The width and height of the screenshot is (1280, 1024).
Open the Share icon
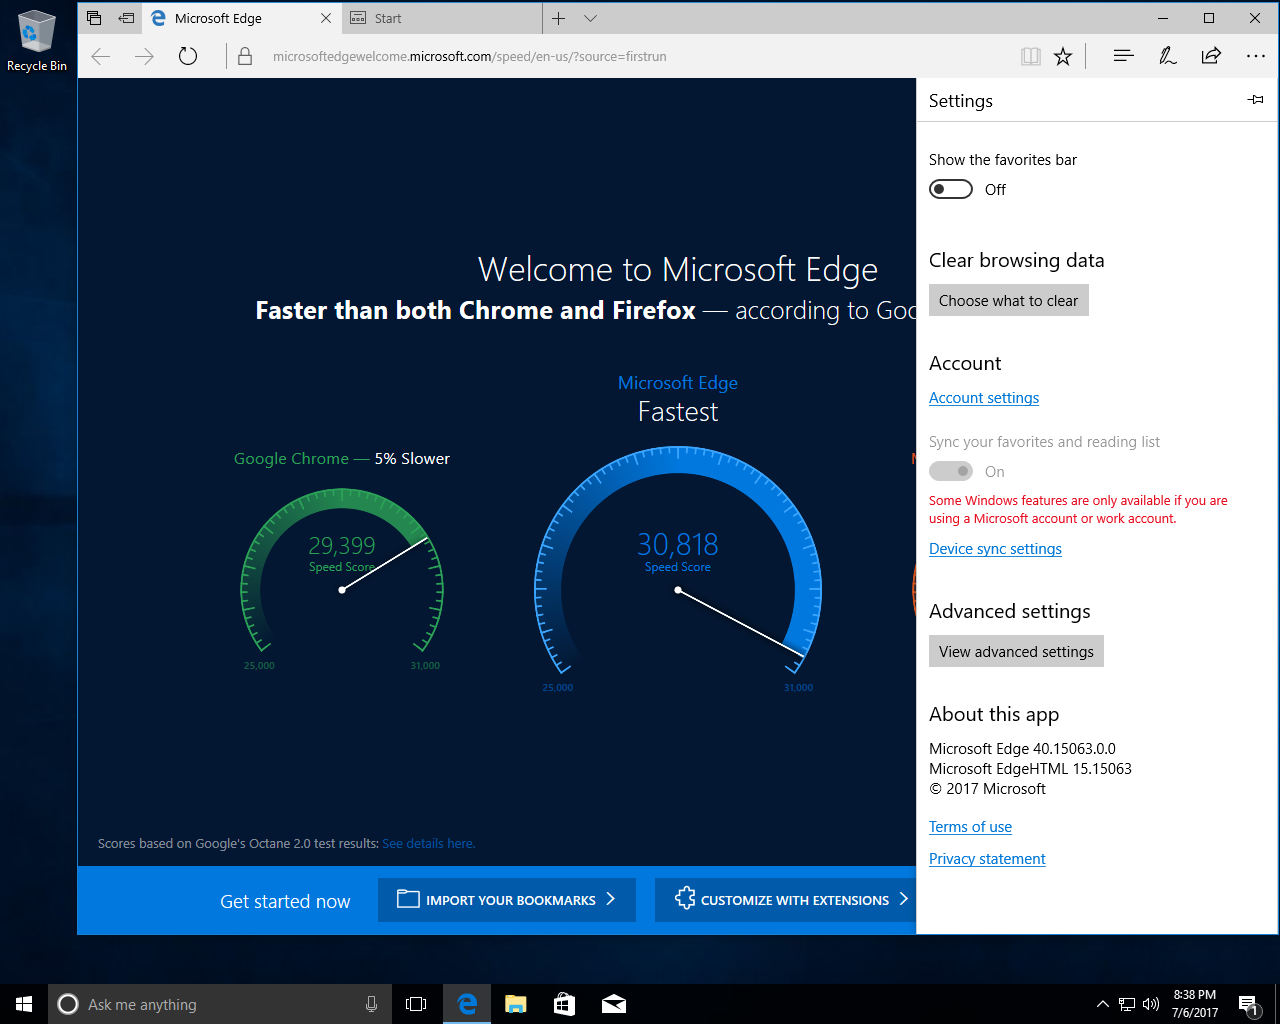coord(1211,56)
